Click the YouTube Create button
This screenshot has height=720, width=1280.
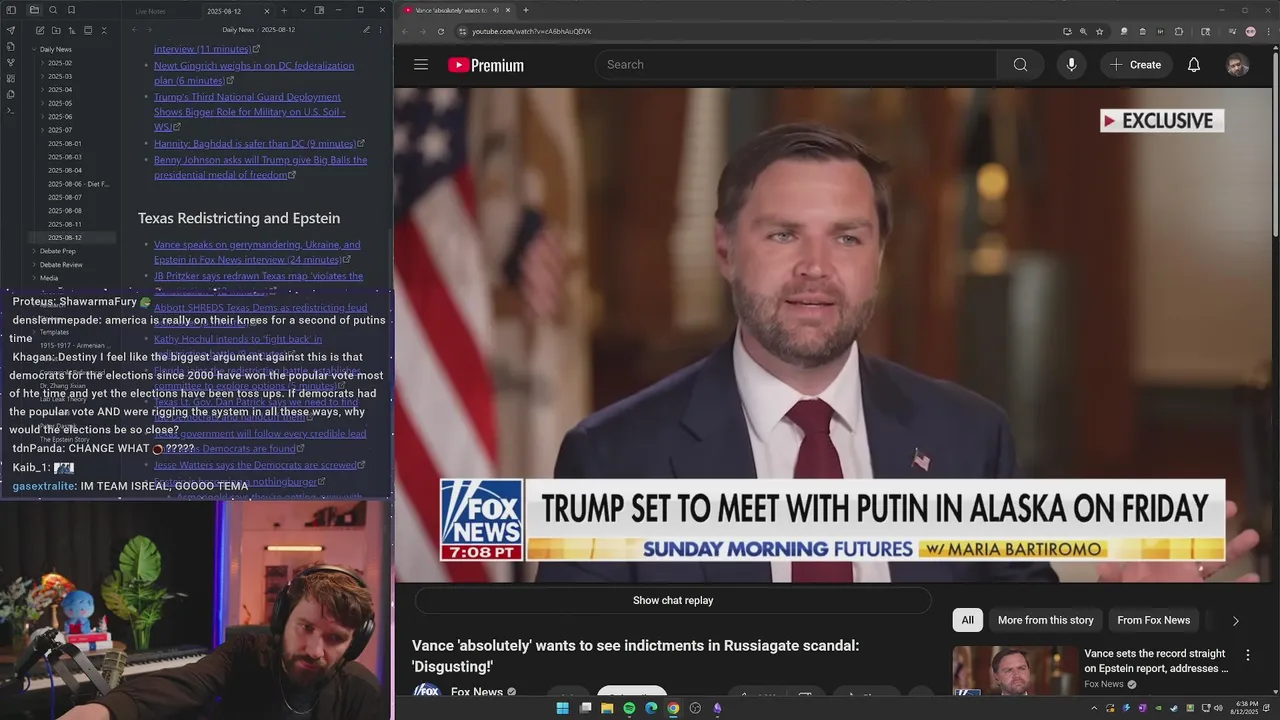tap(1135, 65)
